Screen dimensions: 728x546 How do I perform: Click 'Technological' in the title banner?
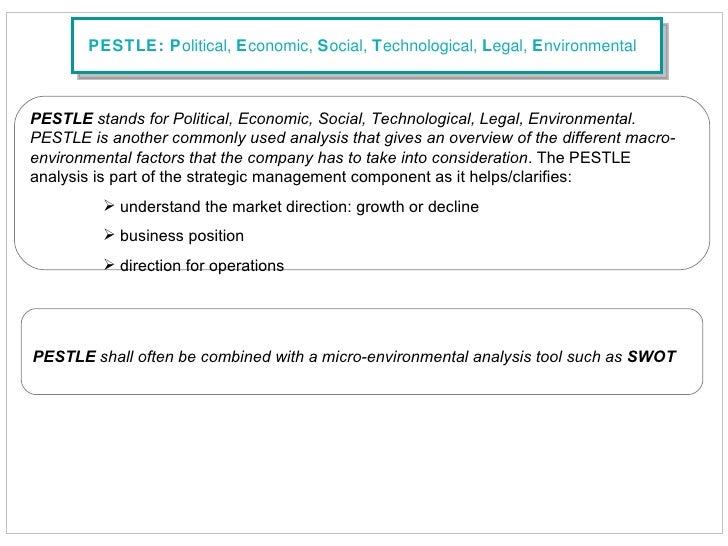[x=424, y=46]
